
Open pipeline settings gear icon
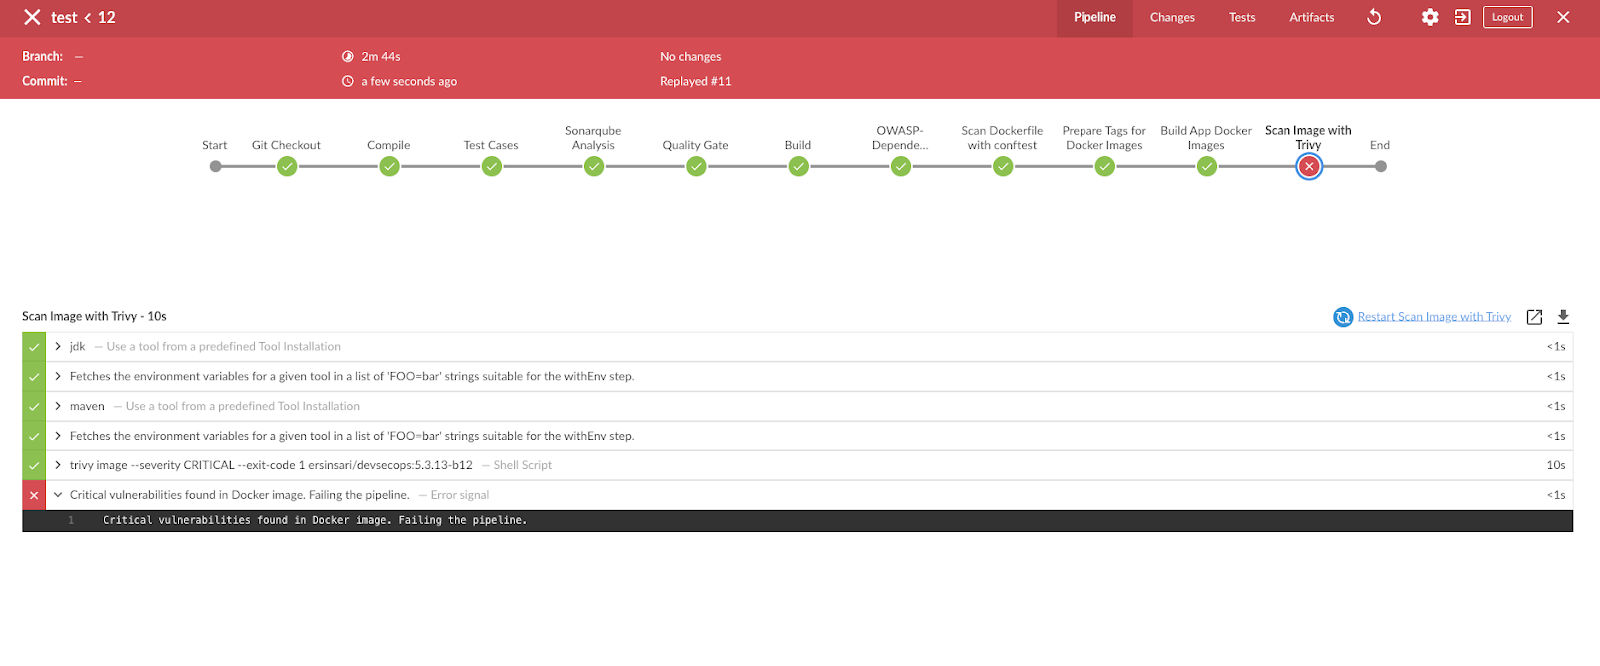1430,17
